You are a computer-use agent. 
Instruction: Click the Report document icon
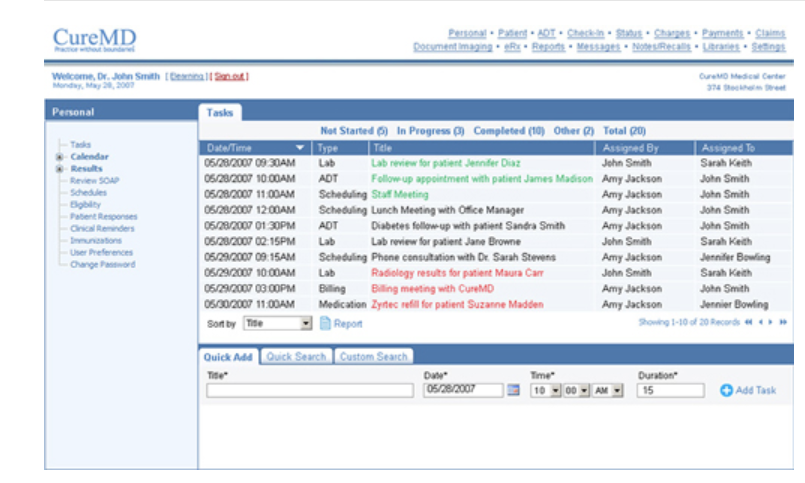tap(325, 323)
